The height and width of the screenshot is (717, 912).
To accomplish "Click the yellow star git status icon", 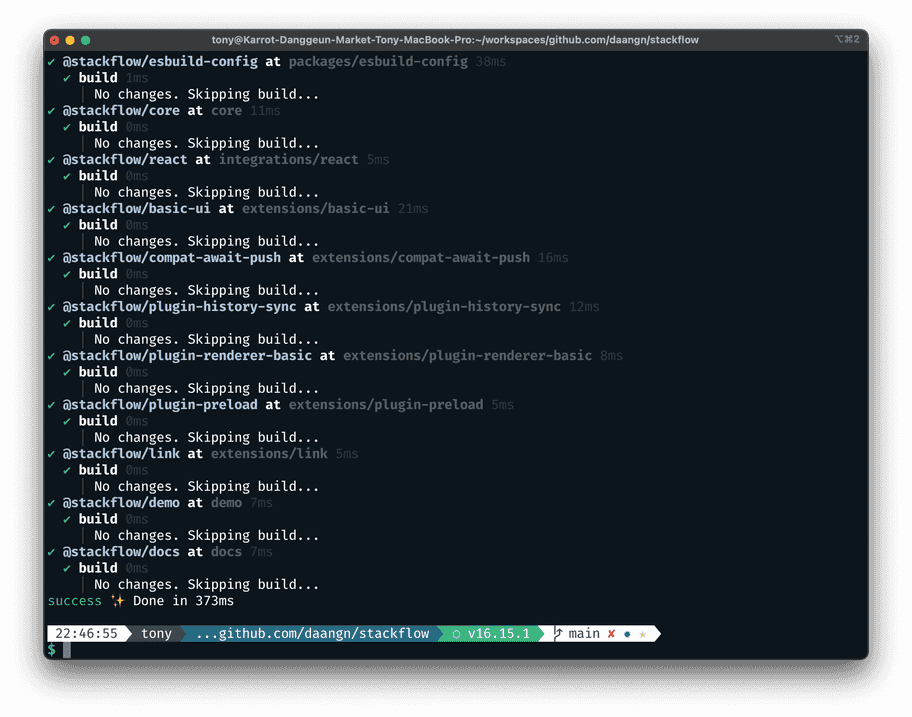I will [643, 634].
